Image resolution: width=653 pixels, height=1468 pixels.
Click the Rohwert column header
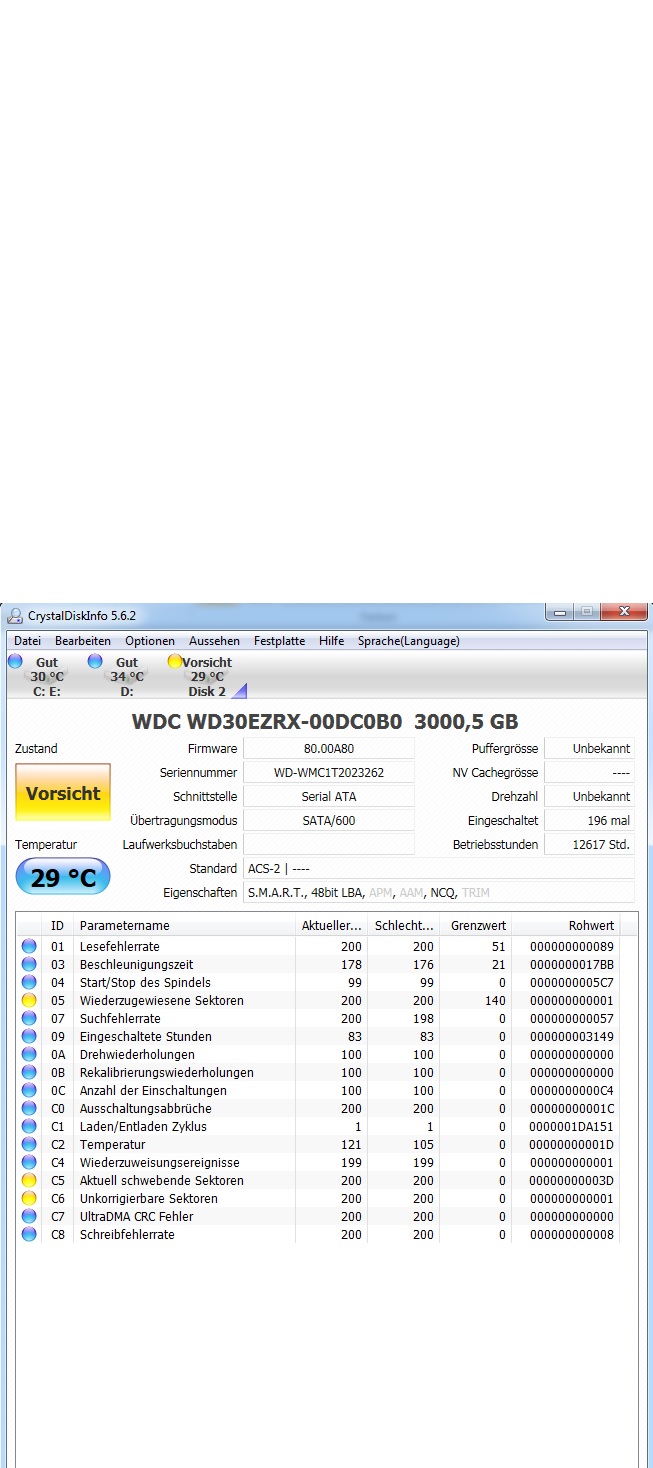(x=566, y=925)
